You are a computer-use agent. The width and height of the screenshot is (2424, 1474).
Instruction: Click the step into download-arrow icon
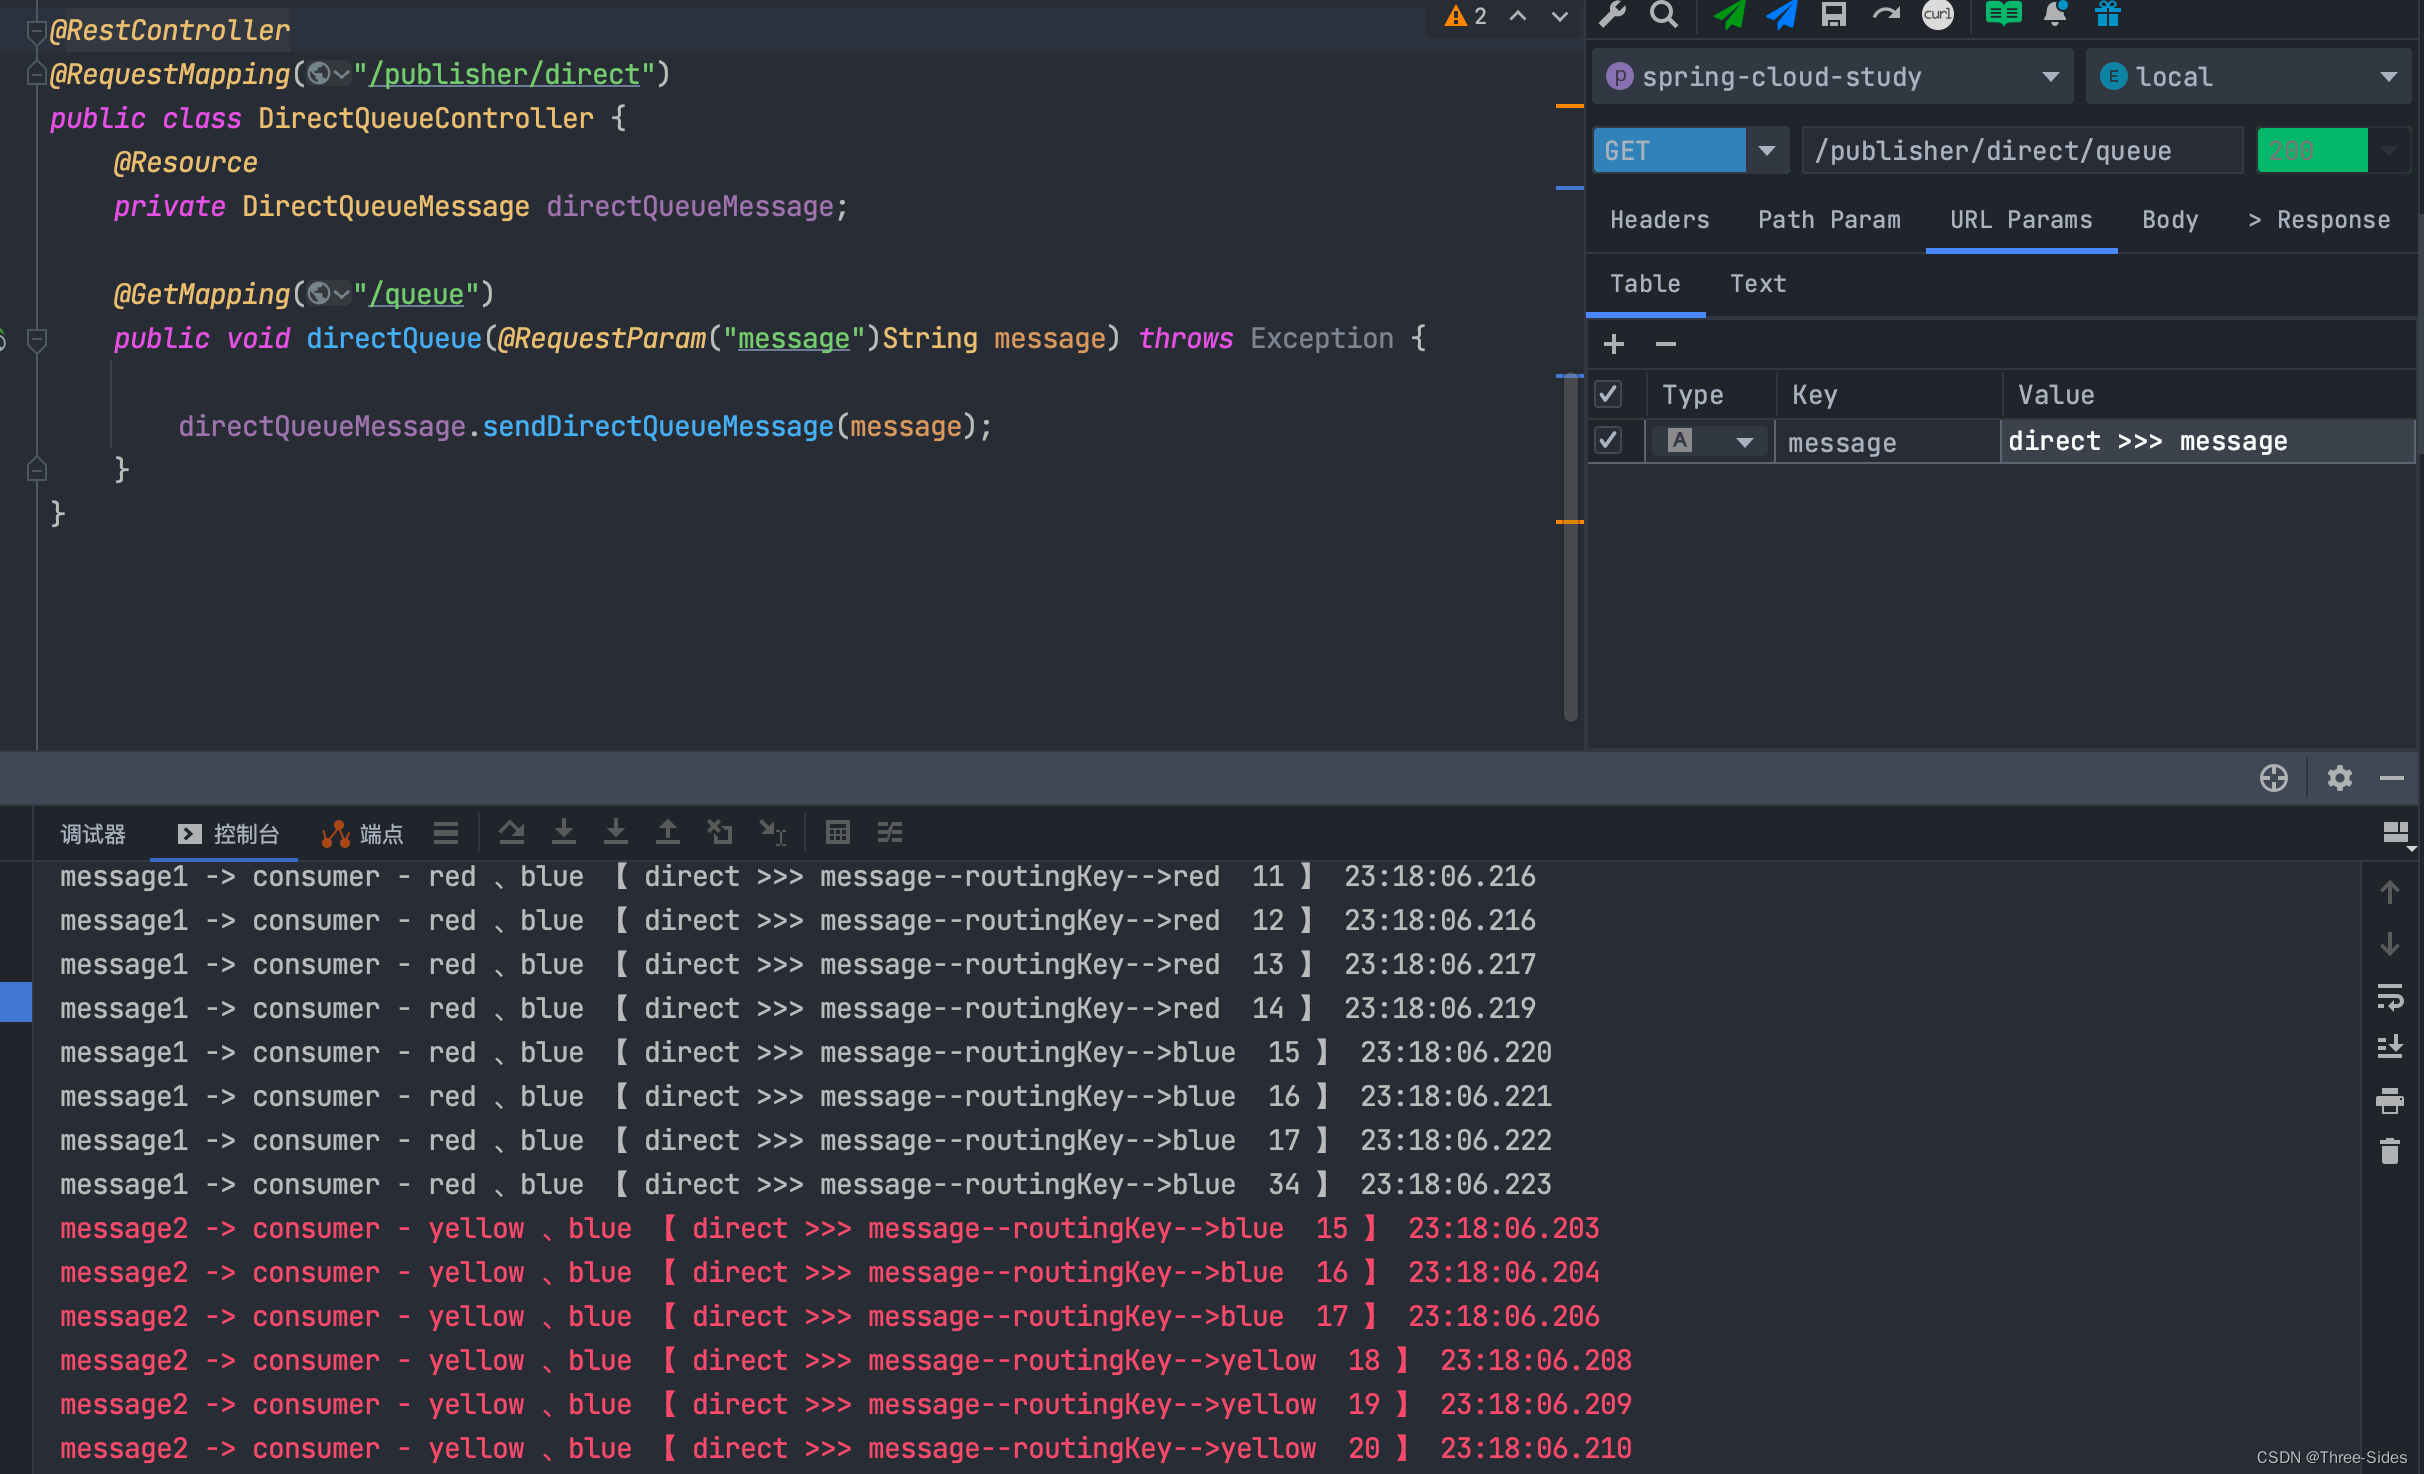click(564, 833)
